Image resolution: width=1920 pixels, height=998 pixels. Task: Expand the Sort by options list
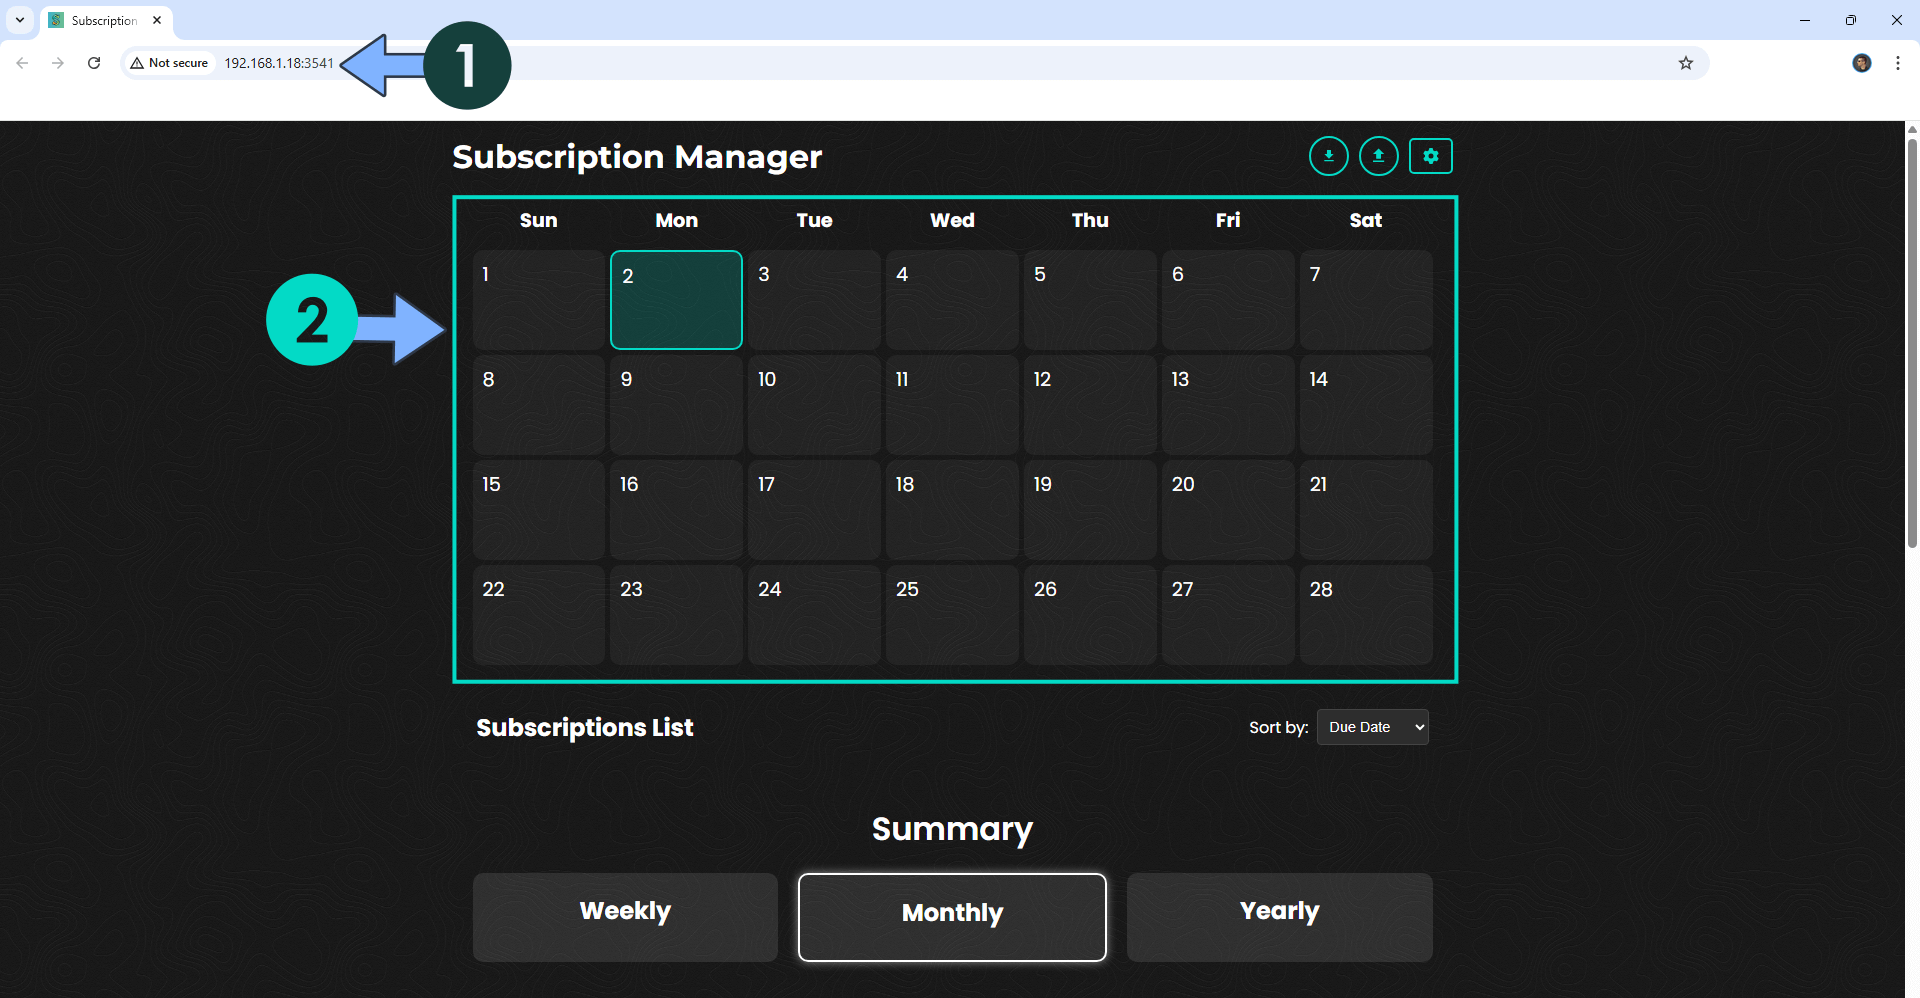(1372, 727)
